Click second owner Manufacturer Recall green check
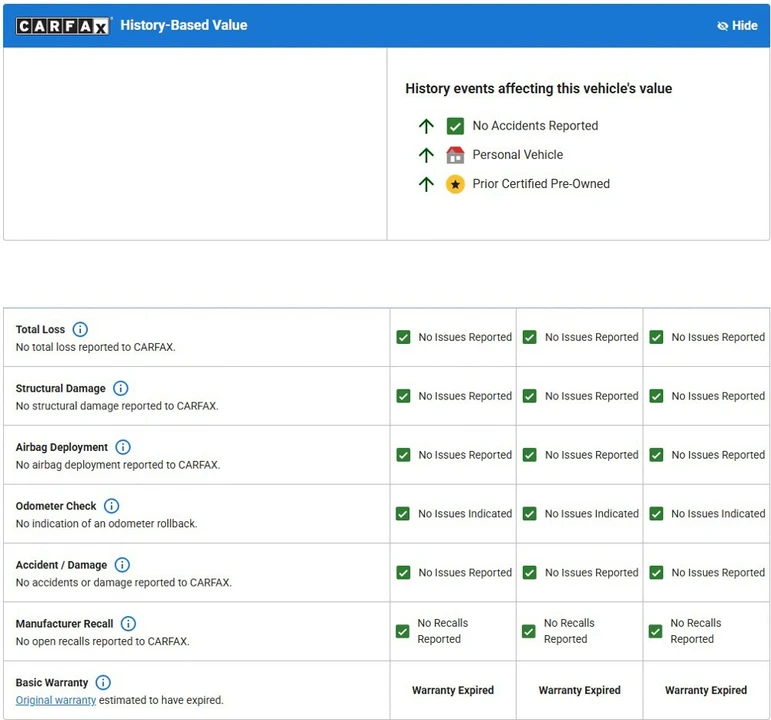Screen dimensions: 771x720 tap(529, 631)
